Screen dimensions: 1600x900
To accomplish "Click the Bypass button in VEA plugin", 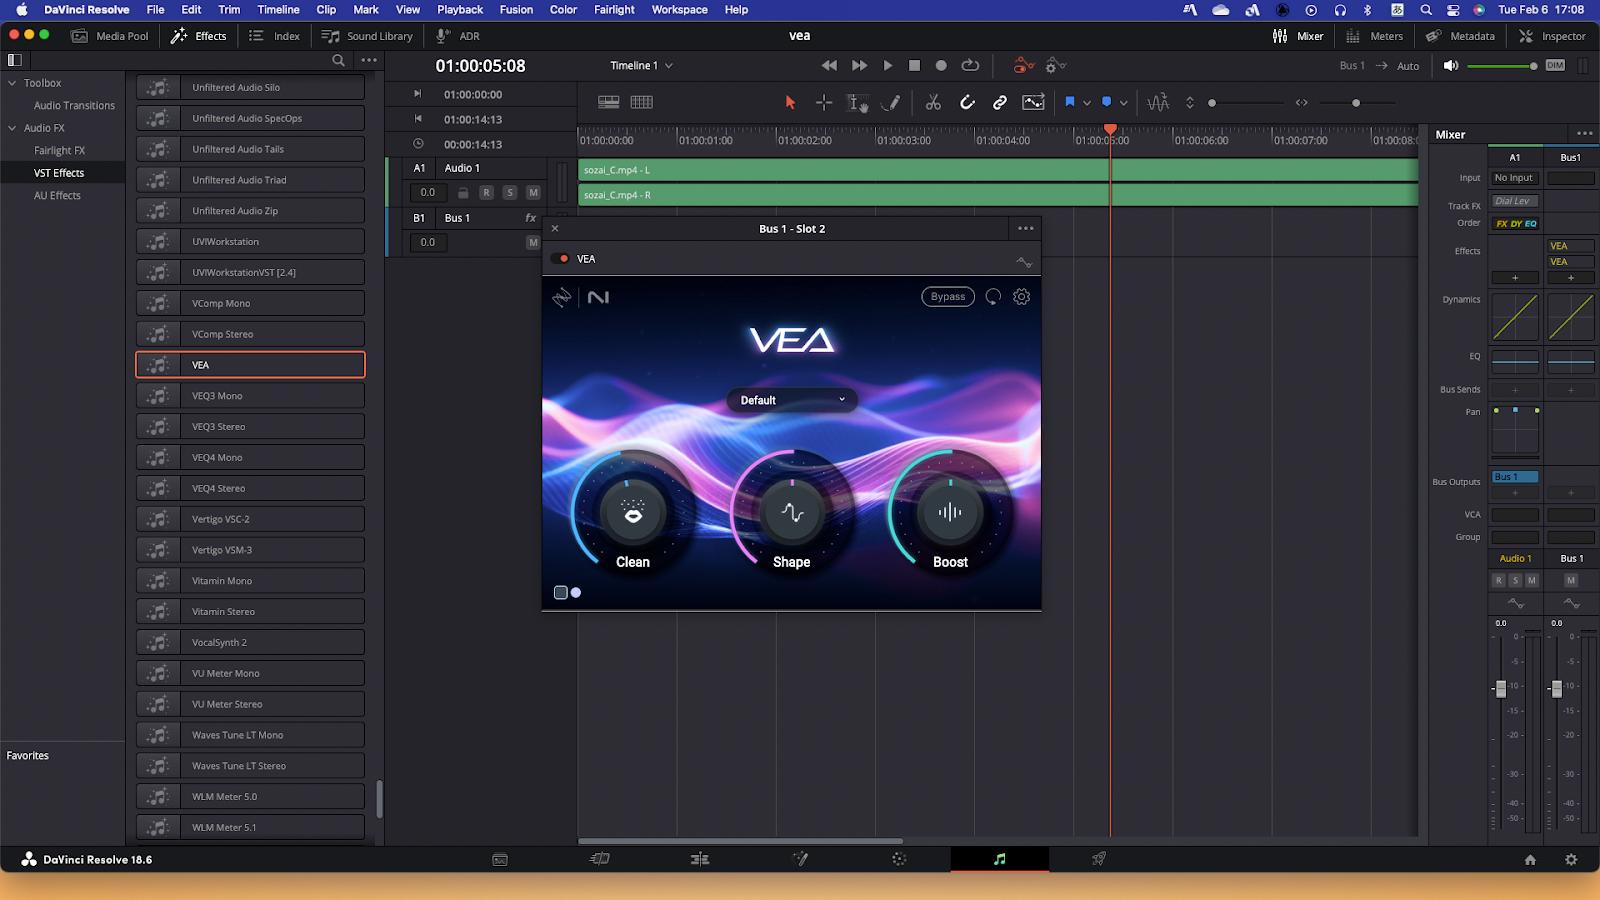I will (947, 296).
